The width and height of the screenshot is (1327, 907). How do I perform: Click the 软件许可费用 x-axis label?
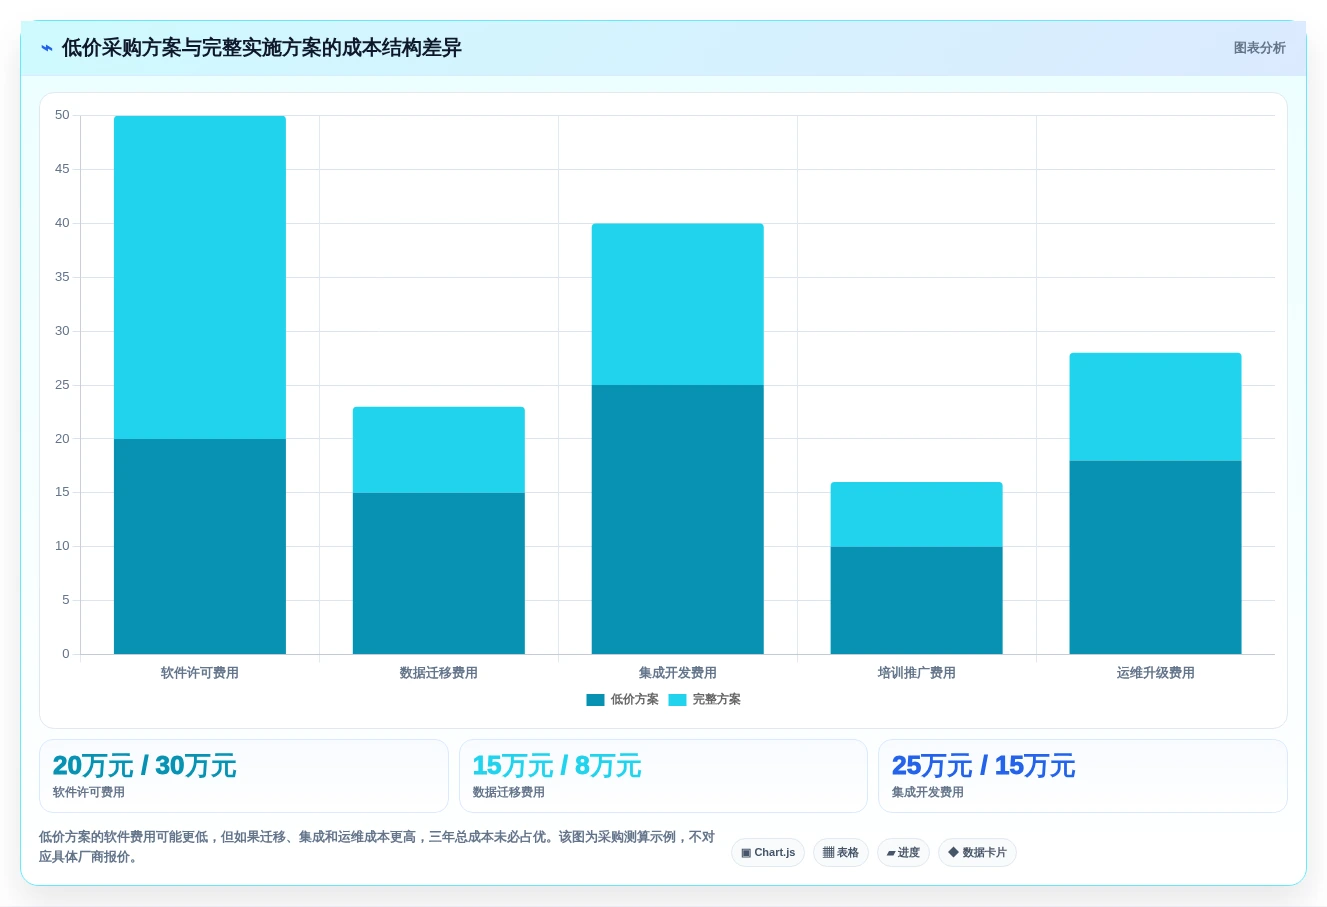(200, 673)
